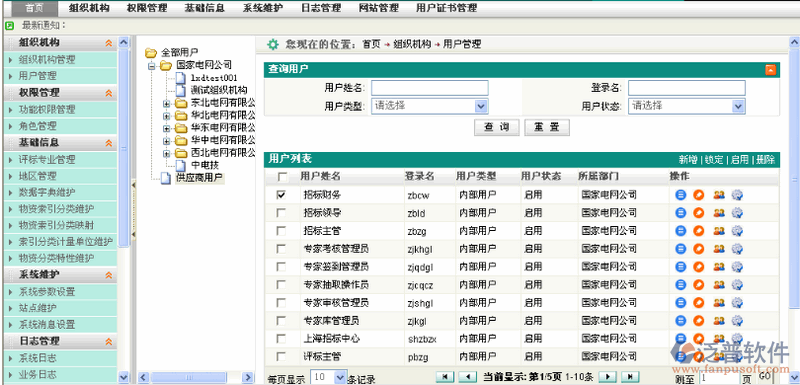Image resolution: width=800 pixels, height=385 pixels.
Task: Expand the 华北电网有限公司 tree node
Action: click(x=166, y=115)
